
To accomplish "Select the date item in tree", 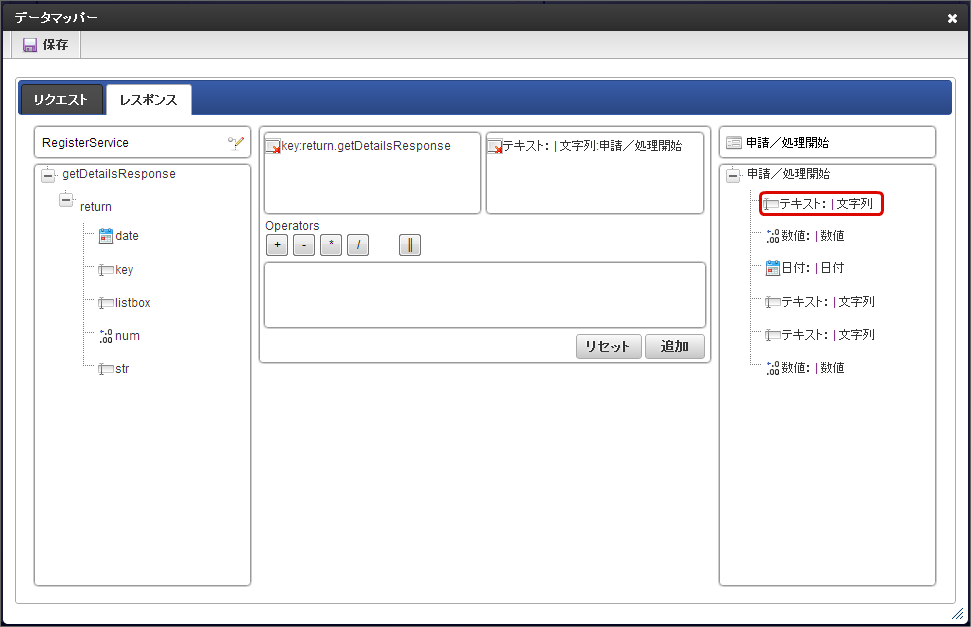I will pos(127,236).
